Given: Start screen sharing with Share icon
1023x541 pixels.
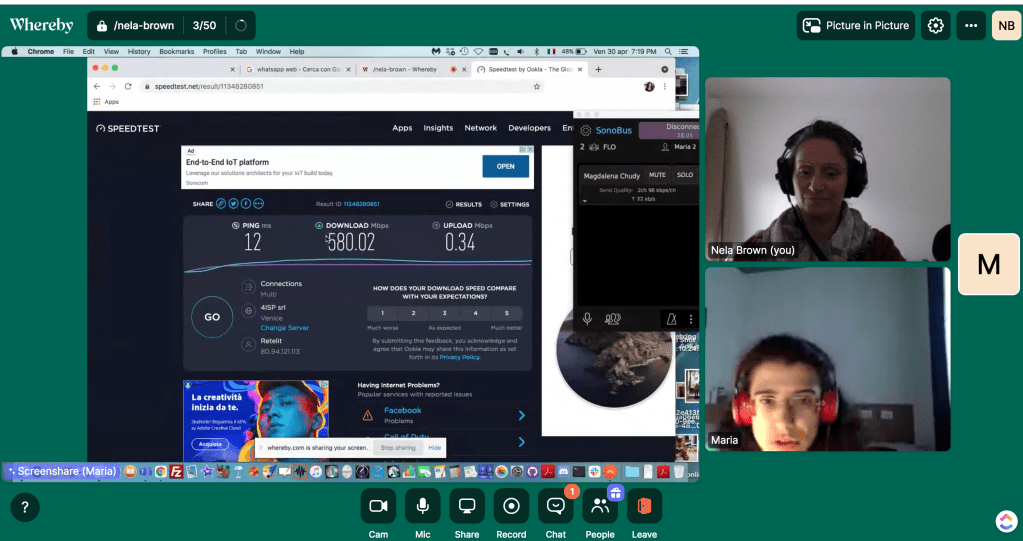Looking at the screenshot, I should (x=467, y=506).
